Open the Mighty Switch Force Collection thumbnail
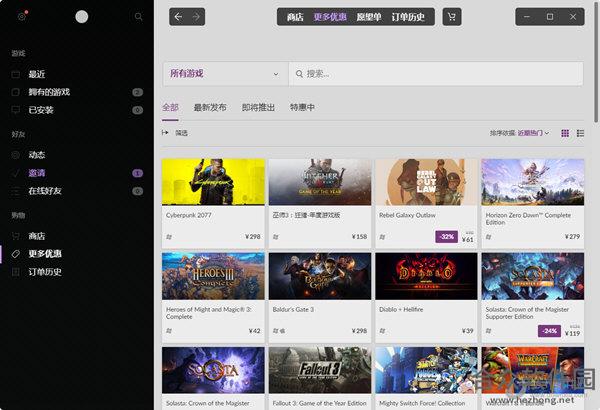Viewport: 600px width, 410px height. pos(426,370)
